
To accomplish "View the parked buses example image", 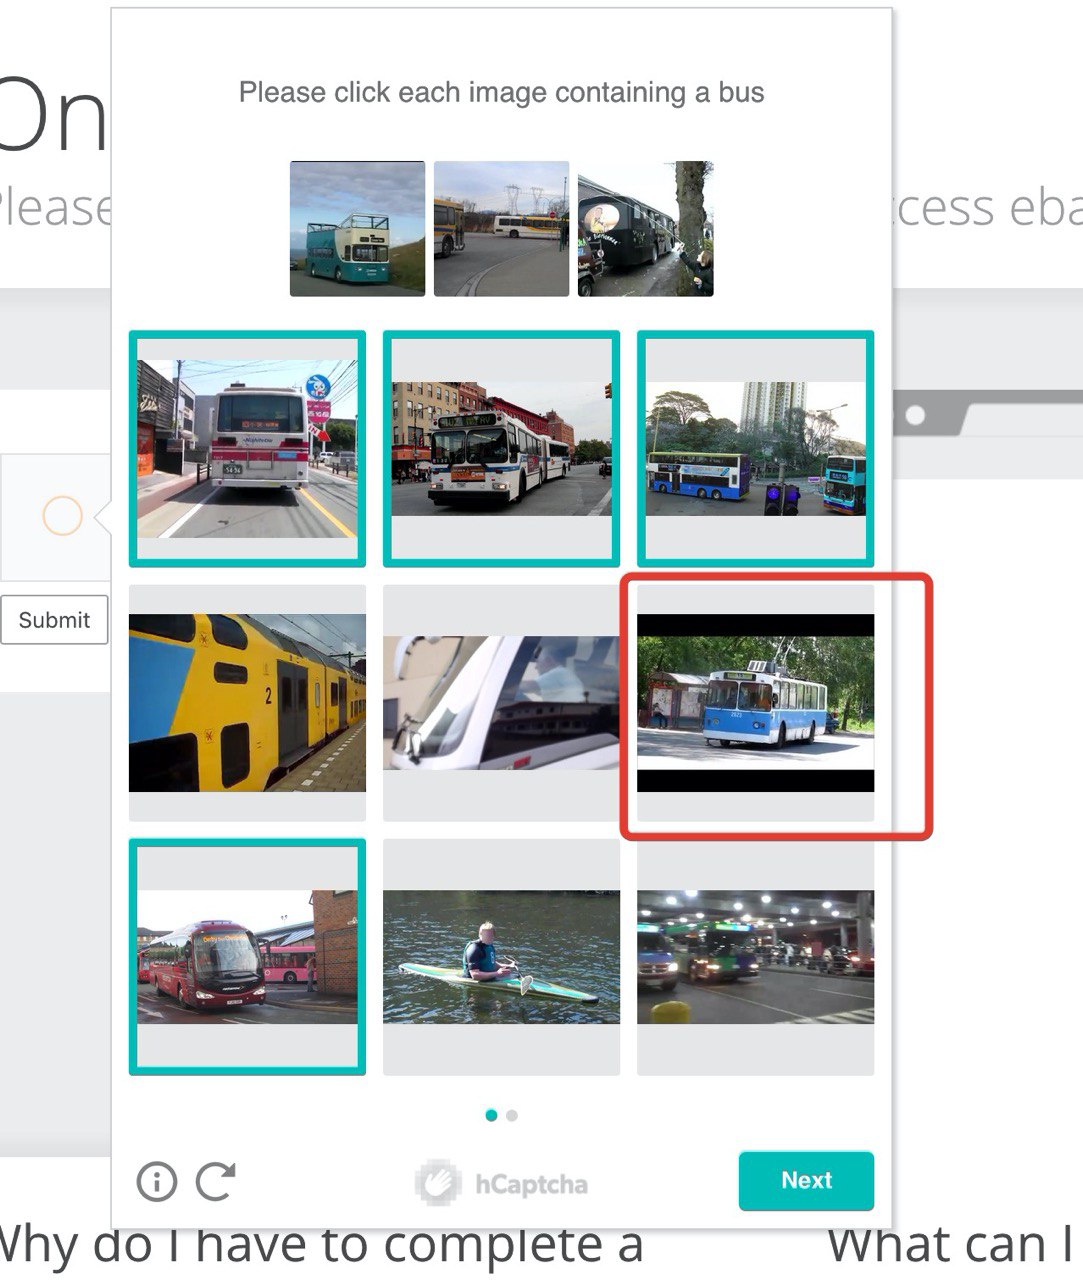I will pyautogui.click(x=501, y=229).
